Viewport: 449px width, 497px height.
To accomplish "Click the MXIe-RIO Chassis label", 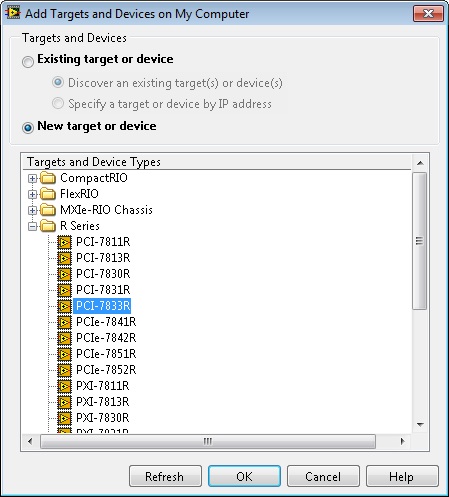I will [x=106, y=210].
